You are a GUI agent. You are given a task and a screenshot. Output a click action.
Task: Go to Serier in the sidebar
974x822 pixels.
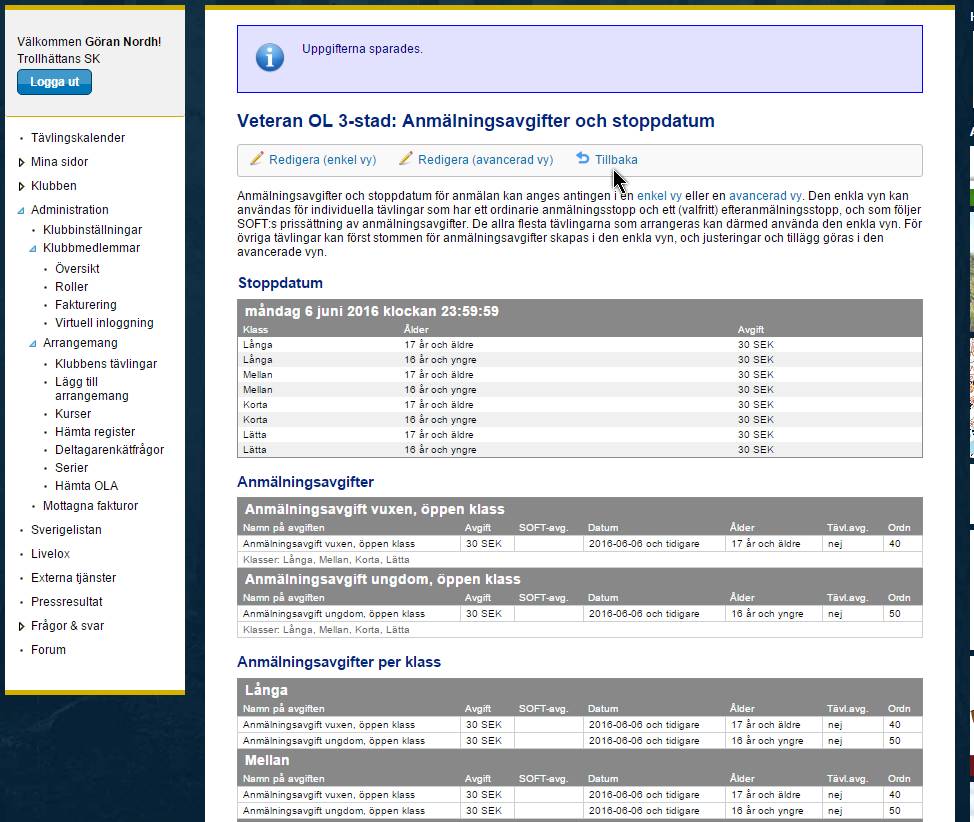[71, 468]
